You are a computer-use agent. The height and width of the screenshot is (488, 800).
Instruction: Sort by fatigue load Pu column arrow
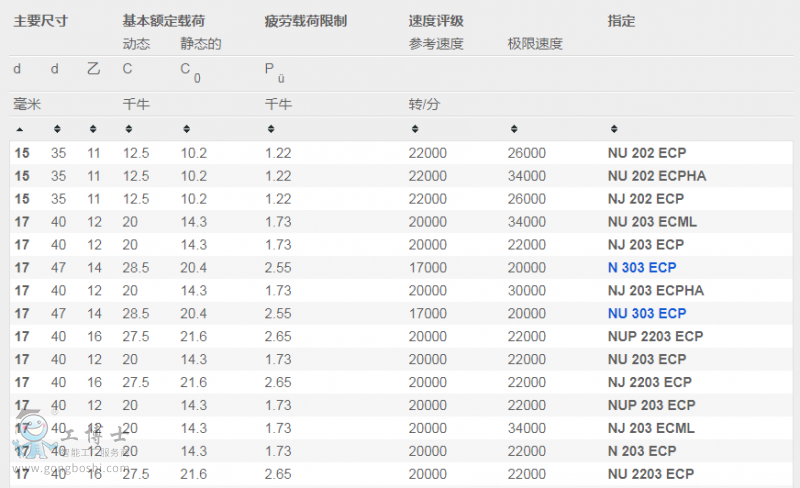[x=270, y=129]
